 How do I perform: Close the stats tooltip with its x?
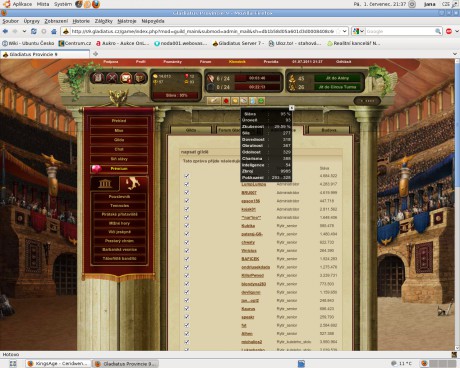click(291, 108)
